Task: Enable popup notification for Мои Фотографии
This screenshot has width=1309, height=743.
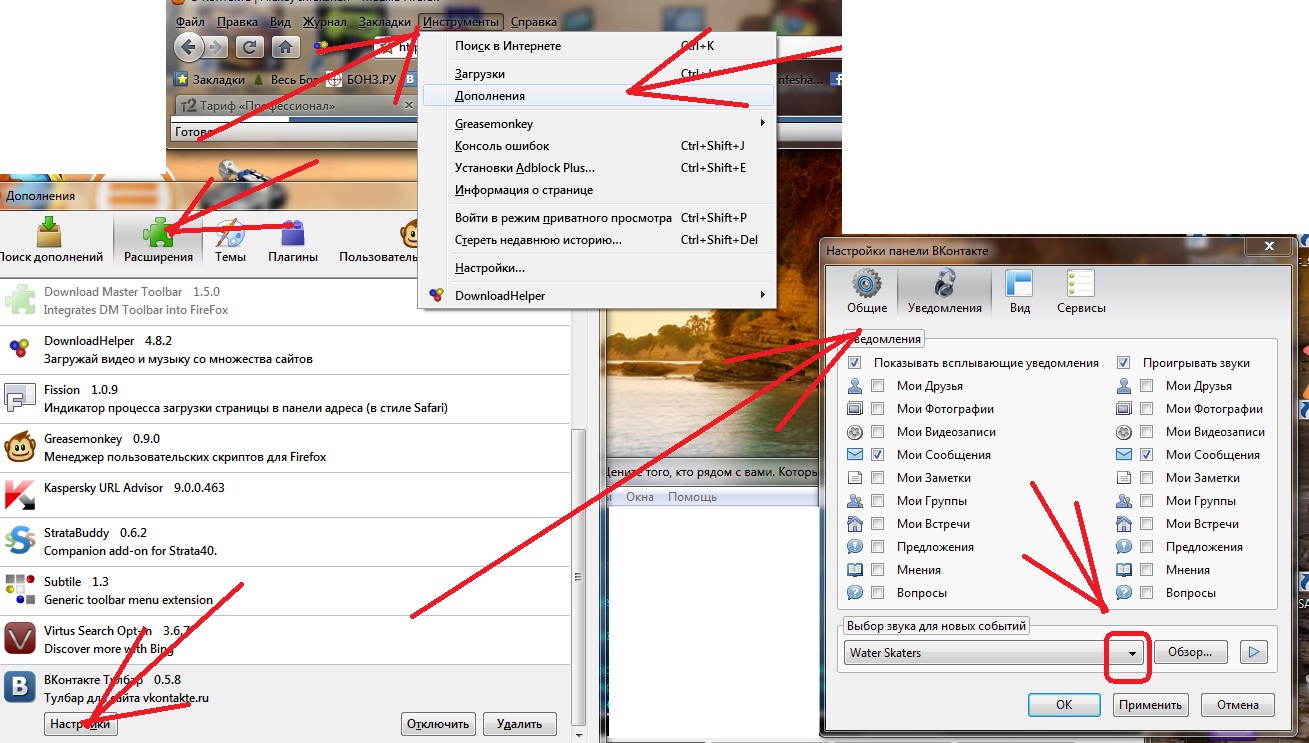Action: pyautogui.click(x=877, y=409)
